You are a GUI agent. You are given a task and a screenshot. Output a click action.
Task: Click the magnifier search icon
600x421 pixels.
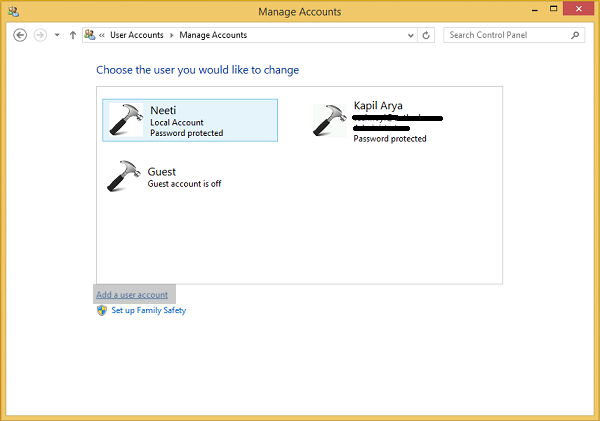click(x=575, y=35)
